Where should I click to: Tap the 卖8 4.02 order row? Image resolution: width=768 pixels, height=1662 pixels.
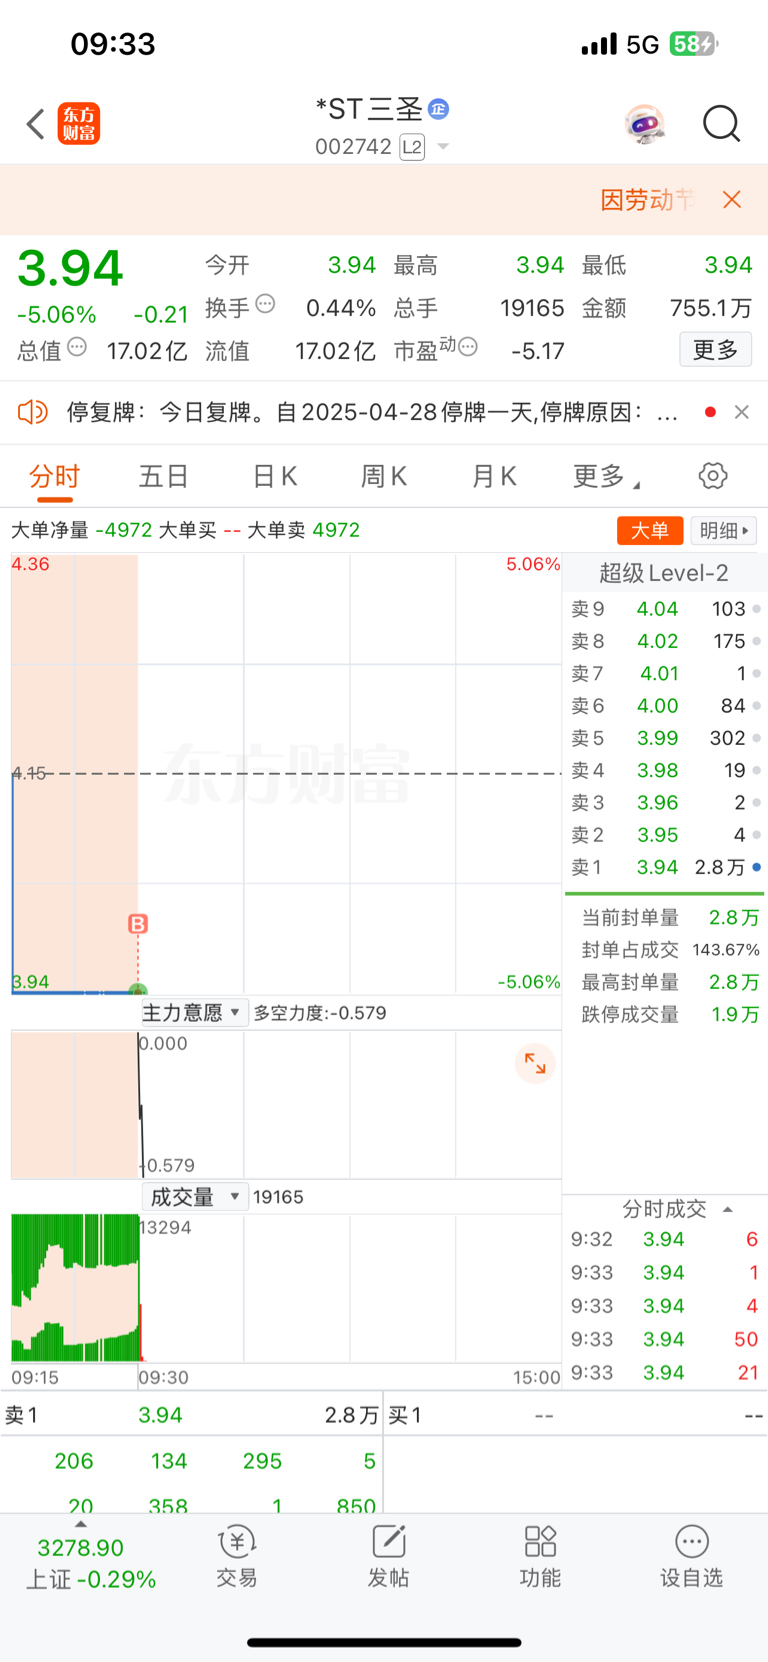click(664, 641)
